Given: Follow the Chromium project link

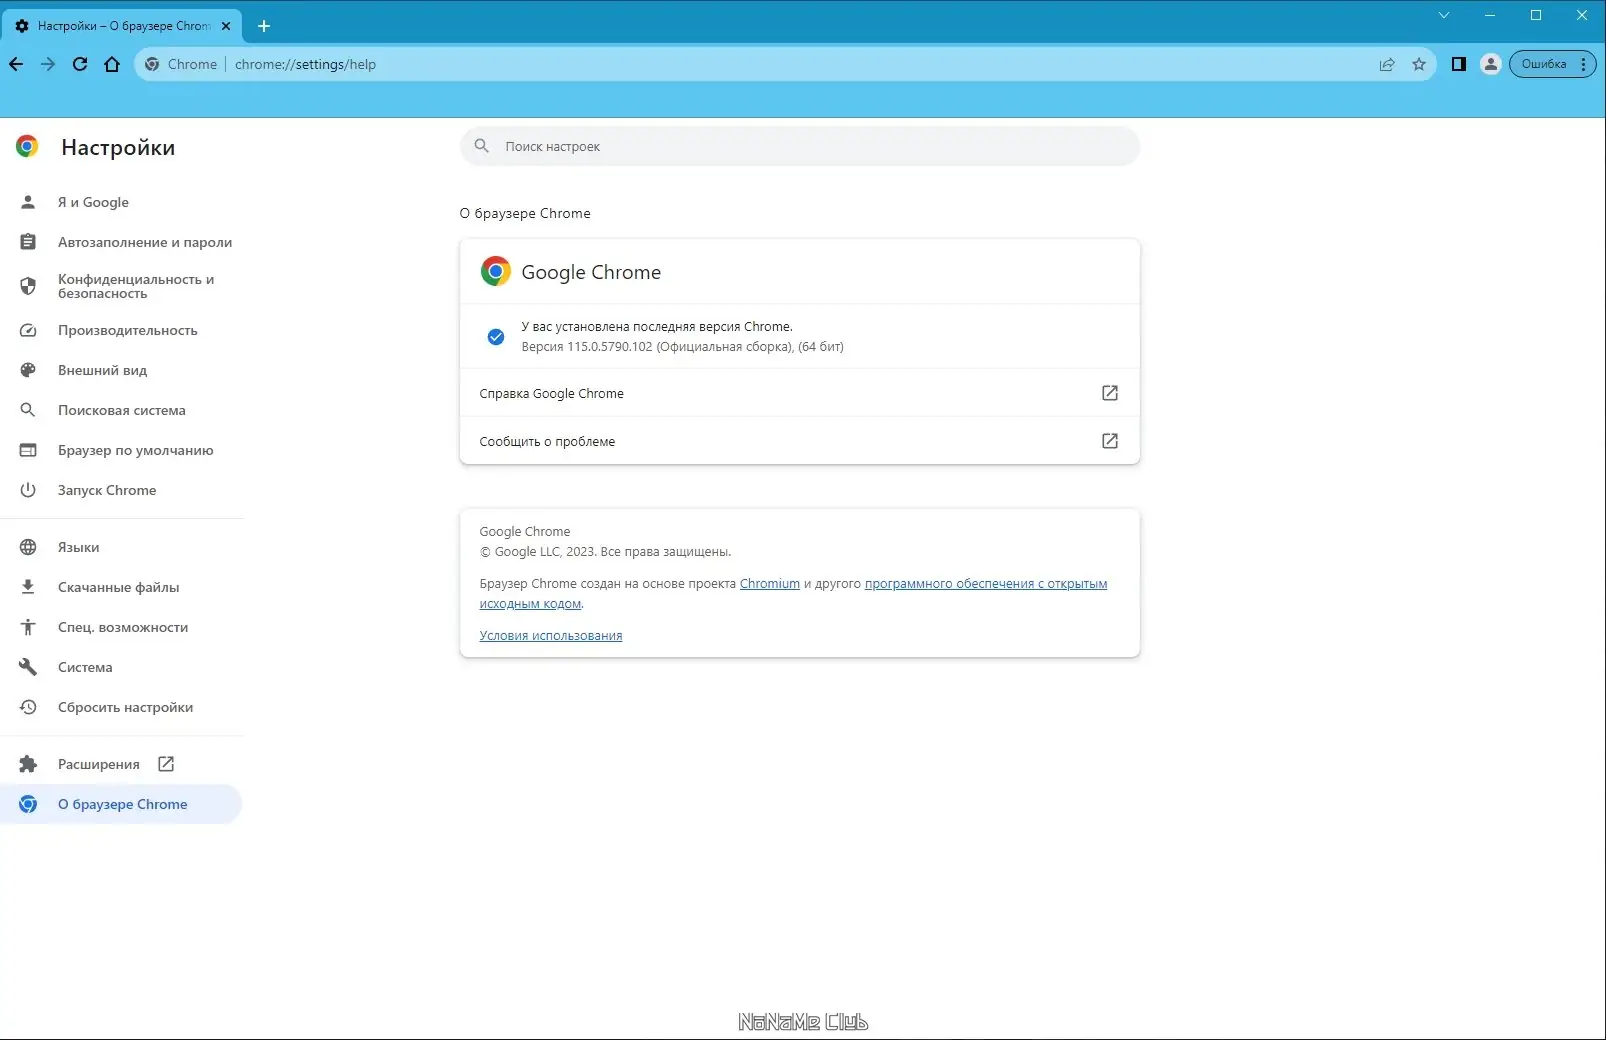Looking at the screenshot, I should [x=770, y=584].
